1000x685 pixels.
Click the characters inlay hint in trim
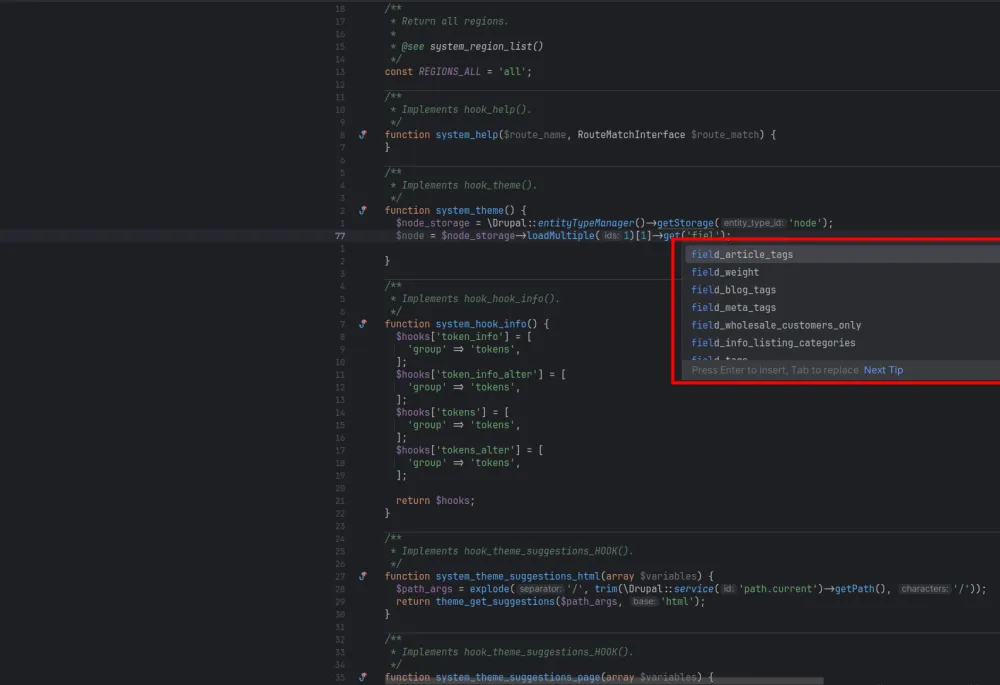(x=923, y=589)
